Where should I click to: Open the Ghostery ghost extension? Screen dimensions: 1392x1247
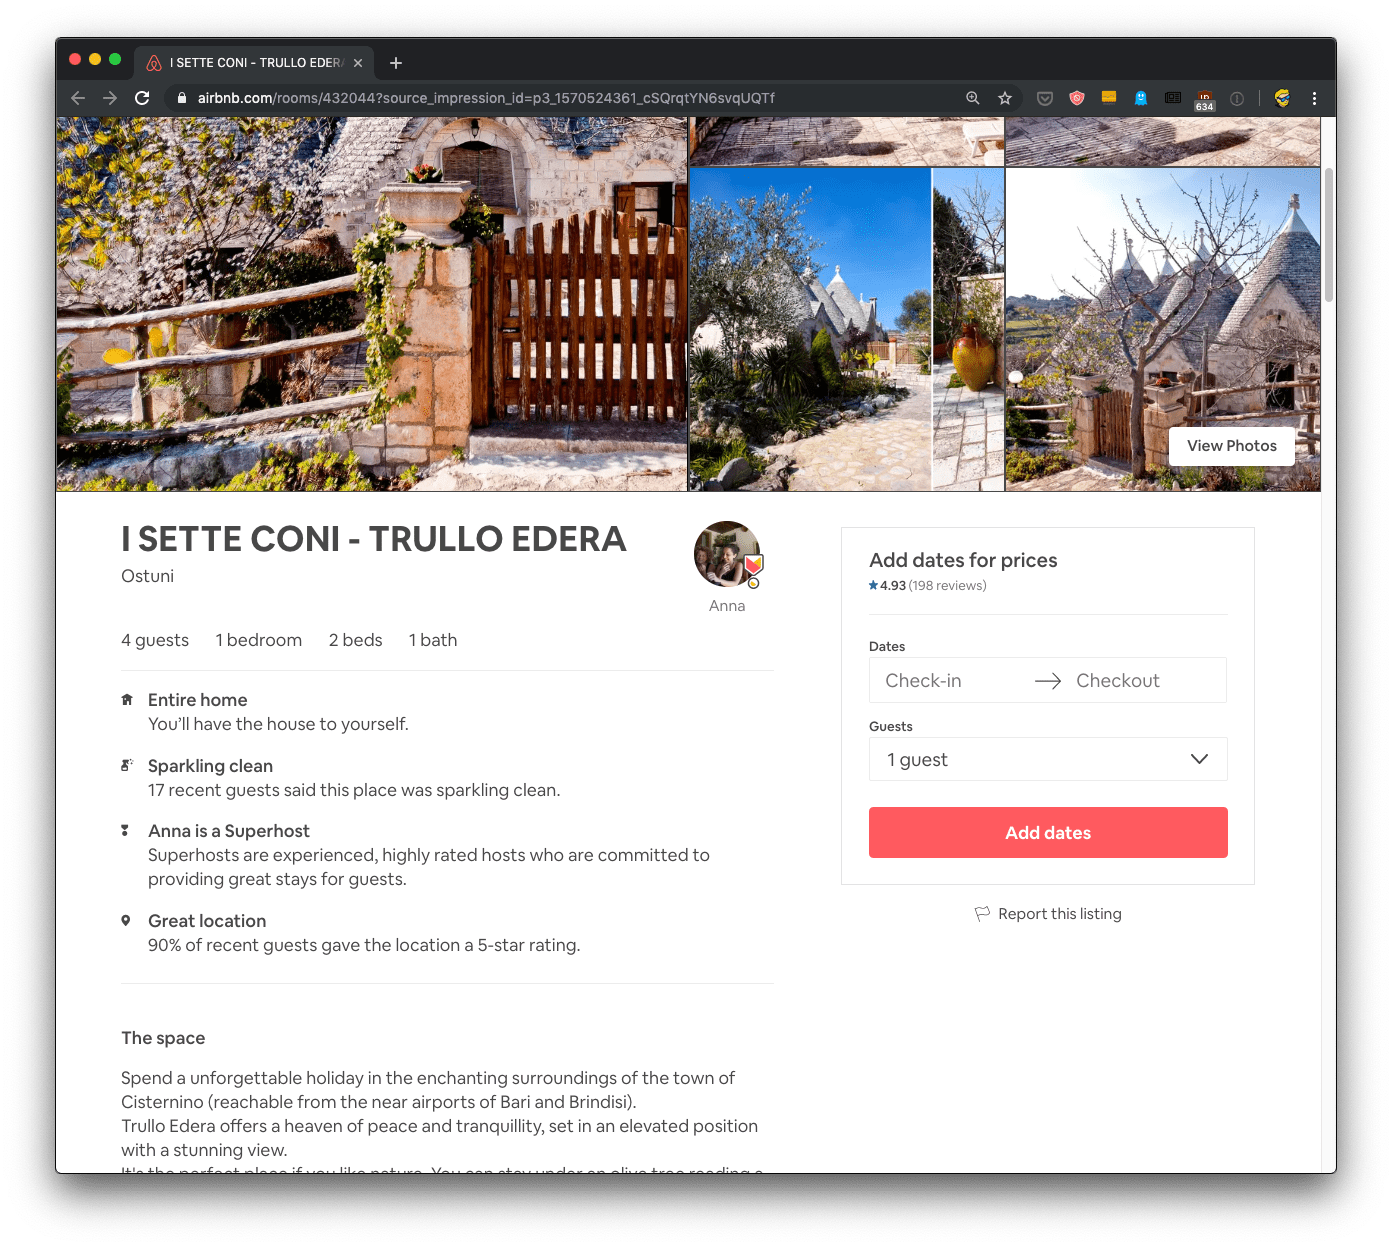pyautogui.click(x=1140, y=98)
